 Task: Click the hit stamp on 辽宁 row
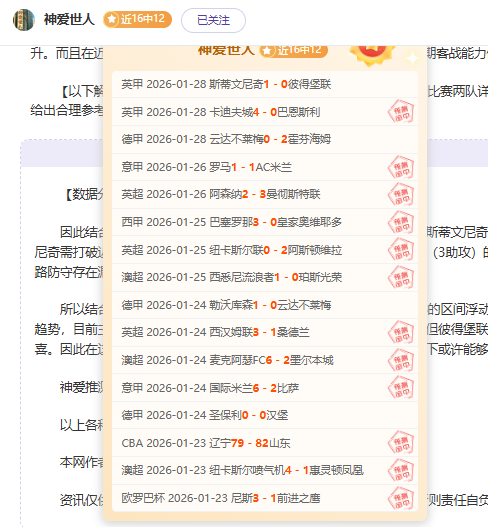click(x=401, y=443)
